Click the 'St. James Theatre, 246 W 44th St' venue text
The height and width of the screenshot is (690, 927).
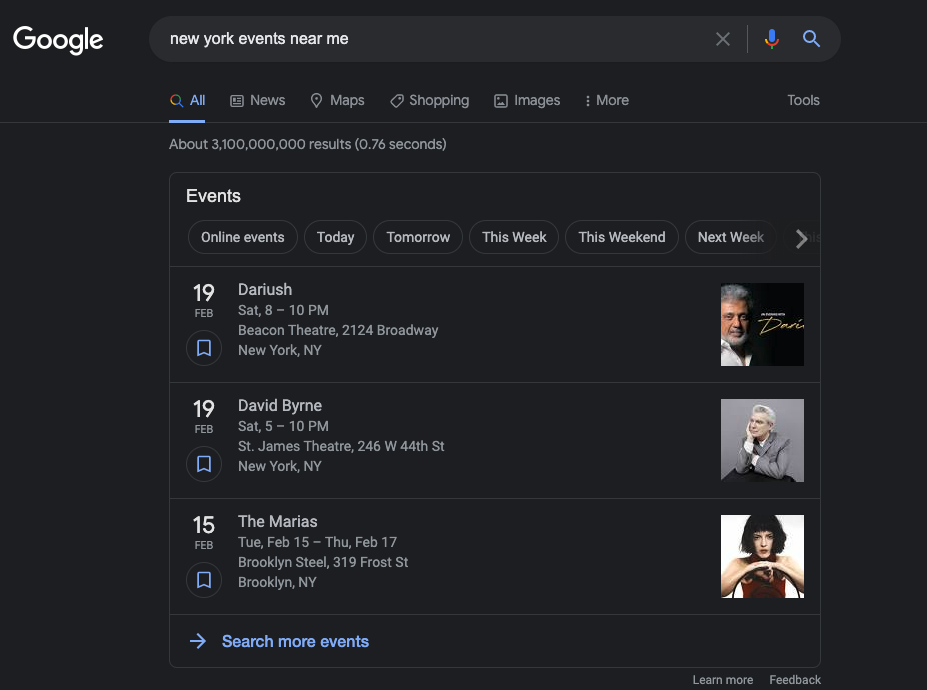[x=341, y=446]
